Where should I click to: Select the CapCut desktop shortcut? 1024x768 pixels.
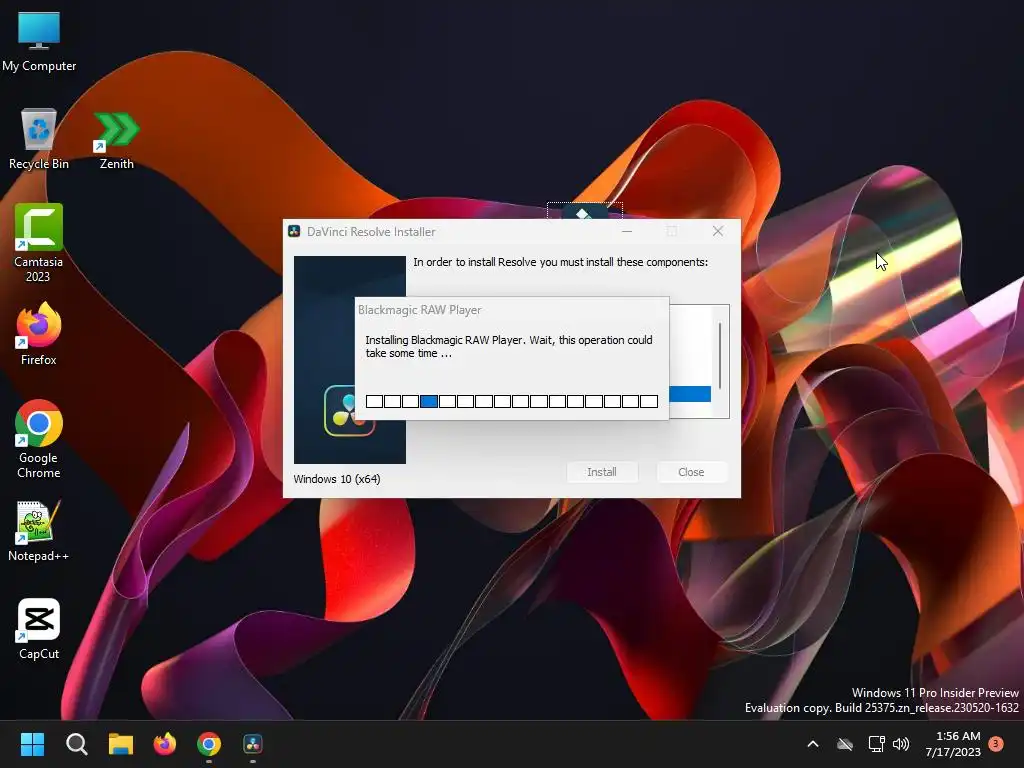point(39,628)
